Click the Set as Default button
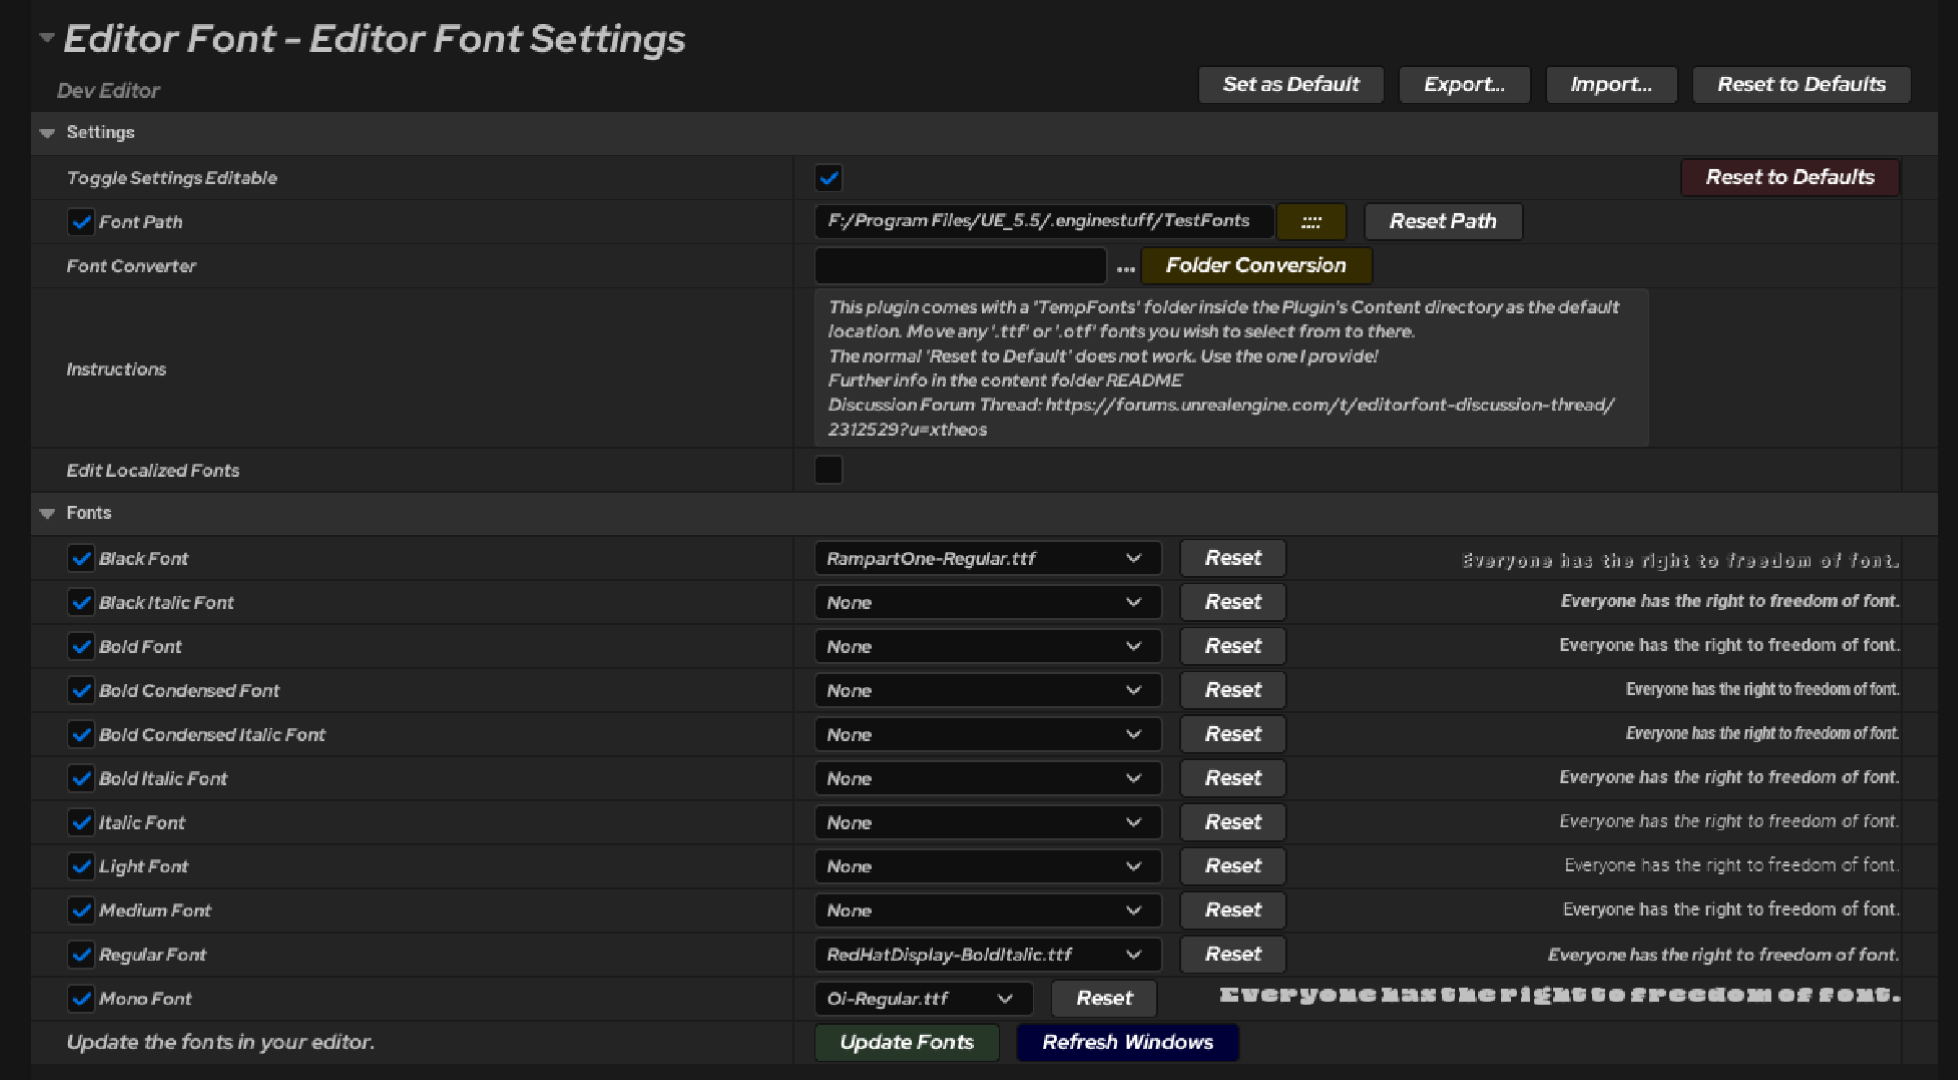This screenshot has height=1080, width=1958. coord(1290,85)
